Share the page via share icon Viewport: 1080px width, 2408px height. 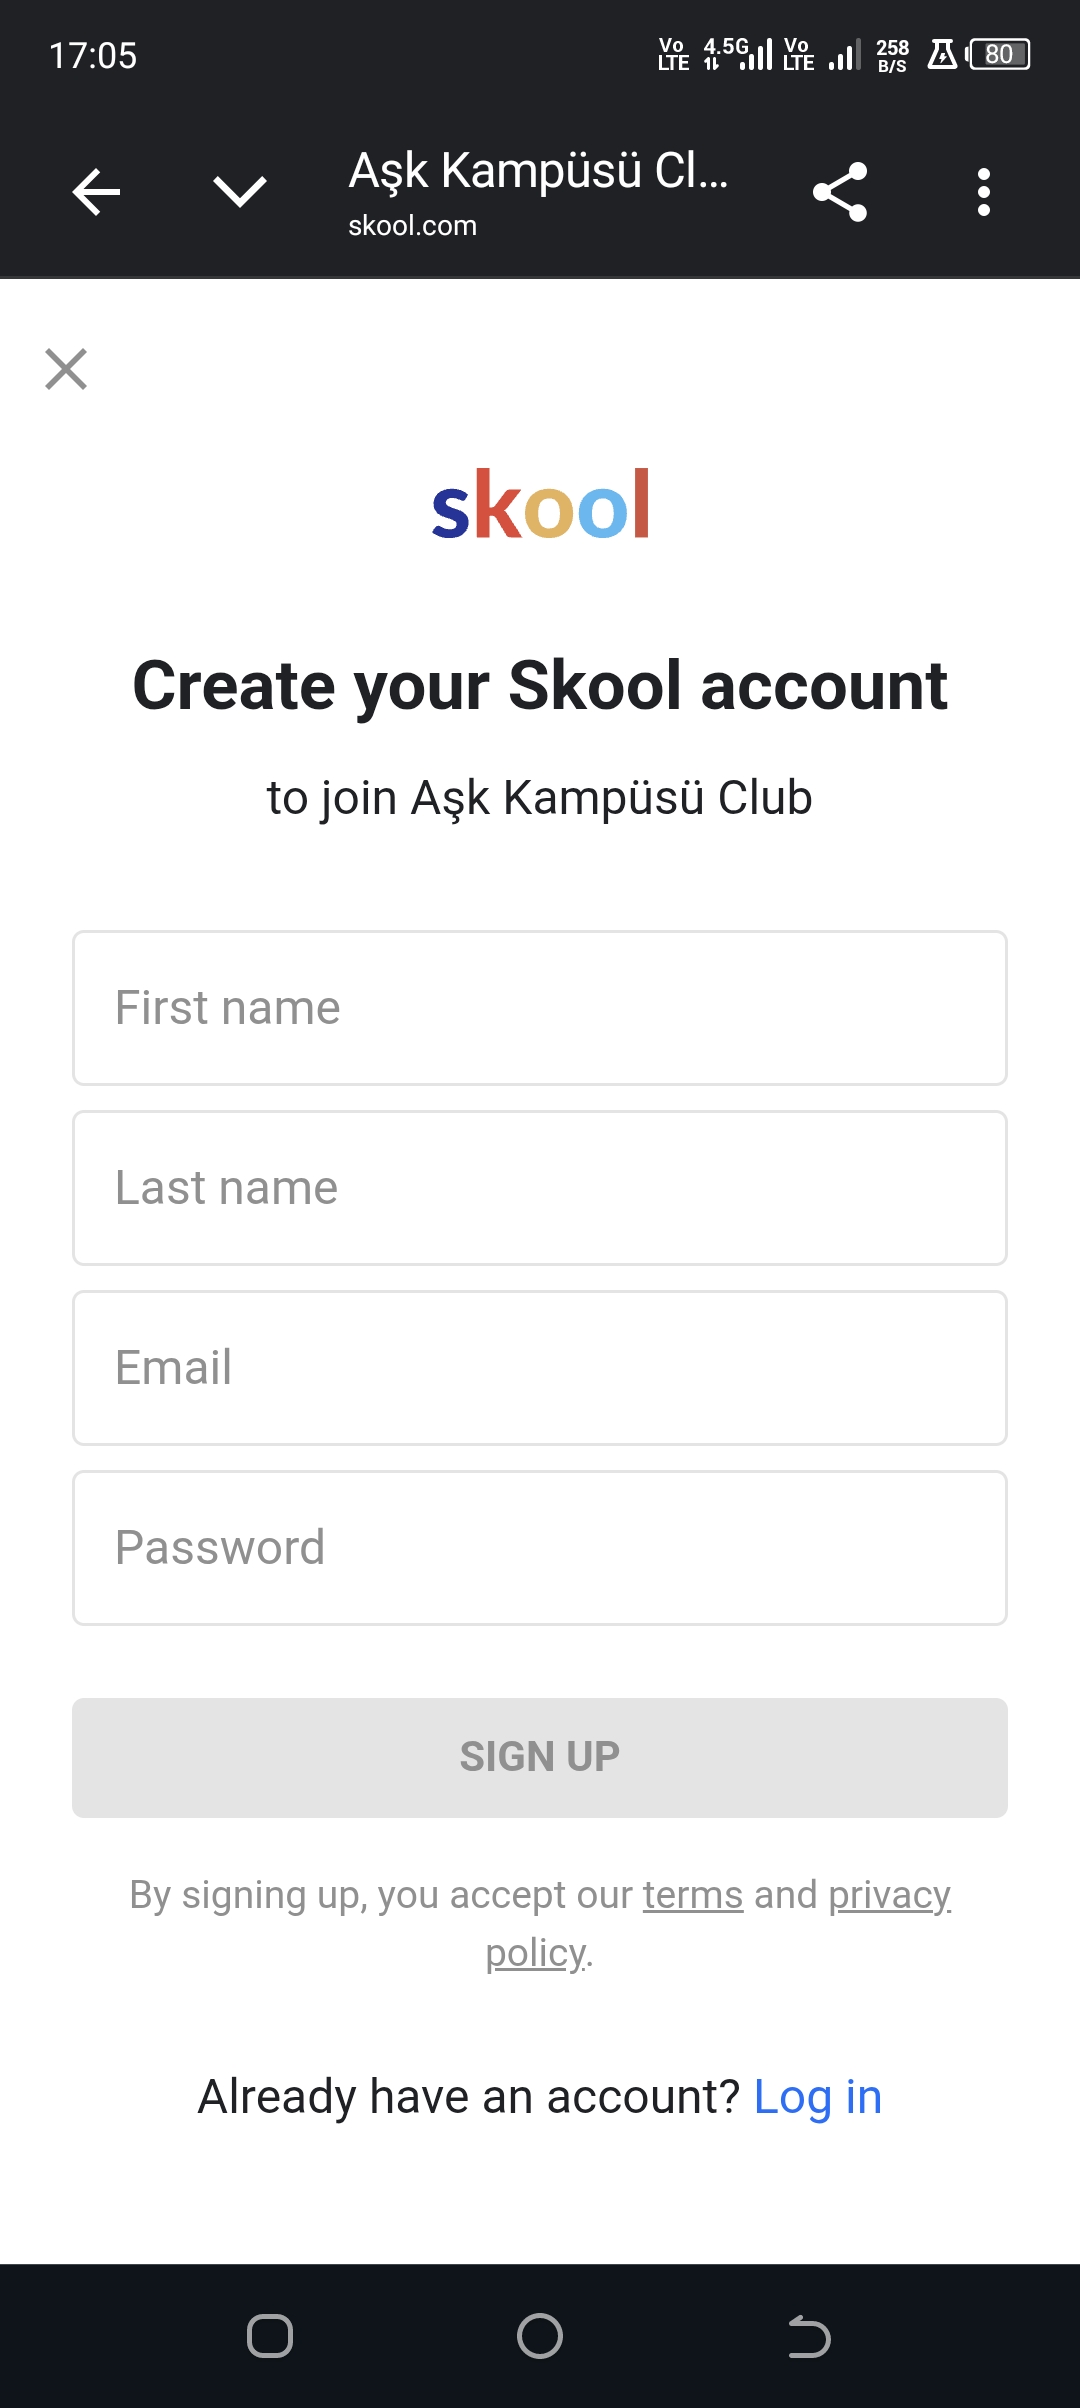[x=840, y=192]
